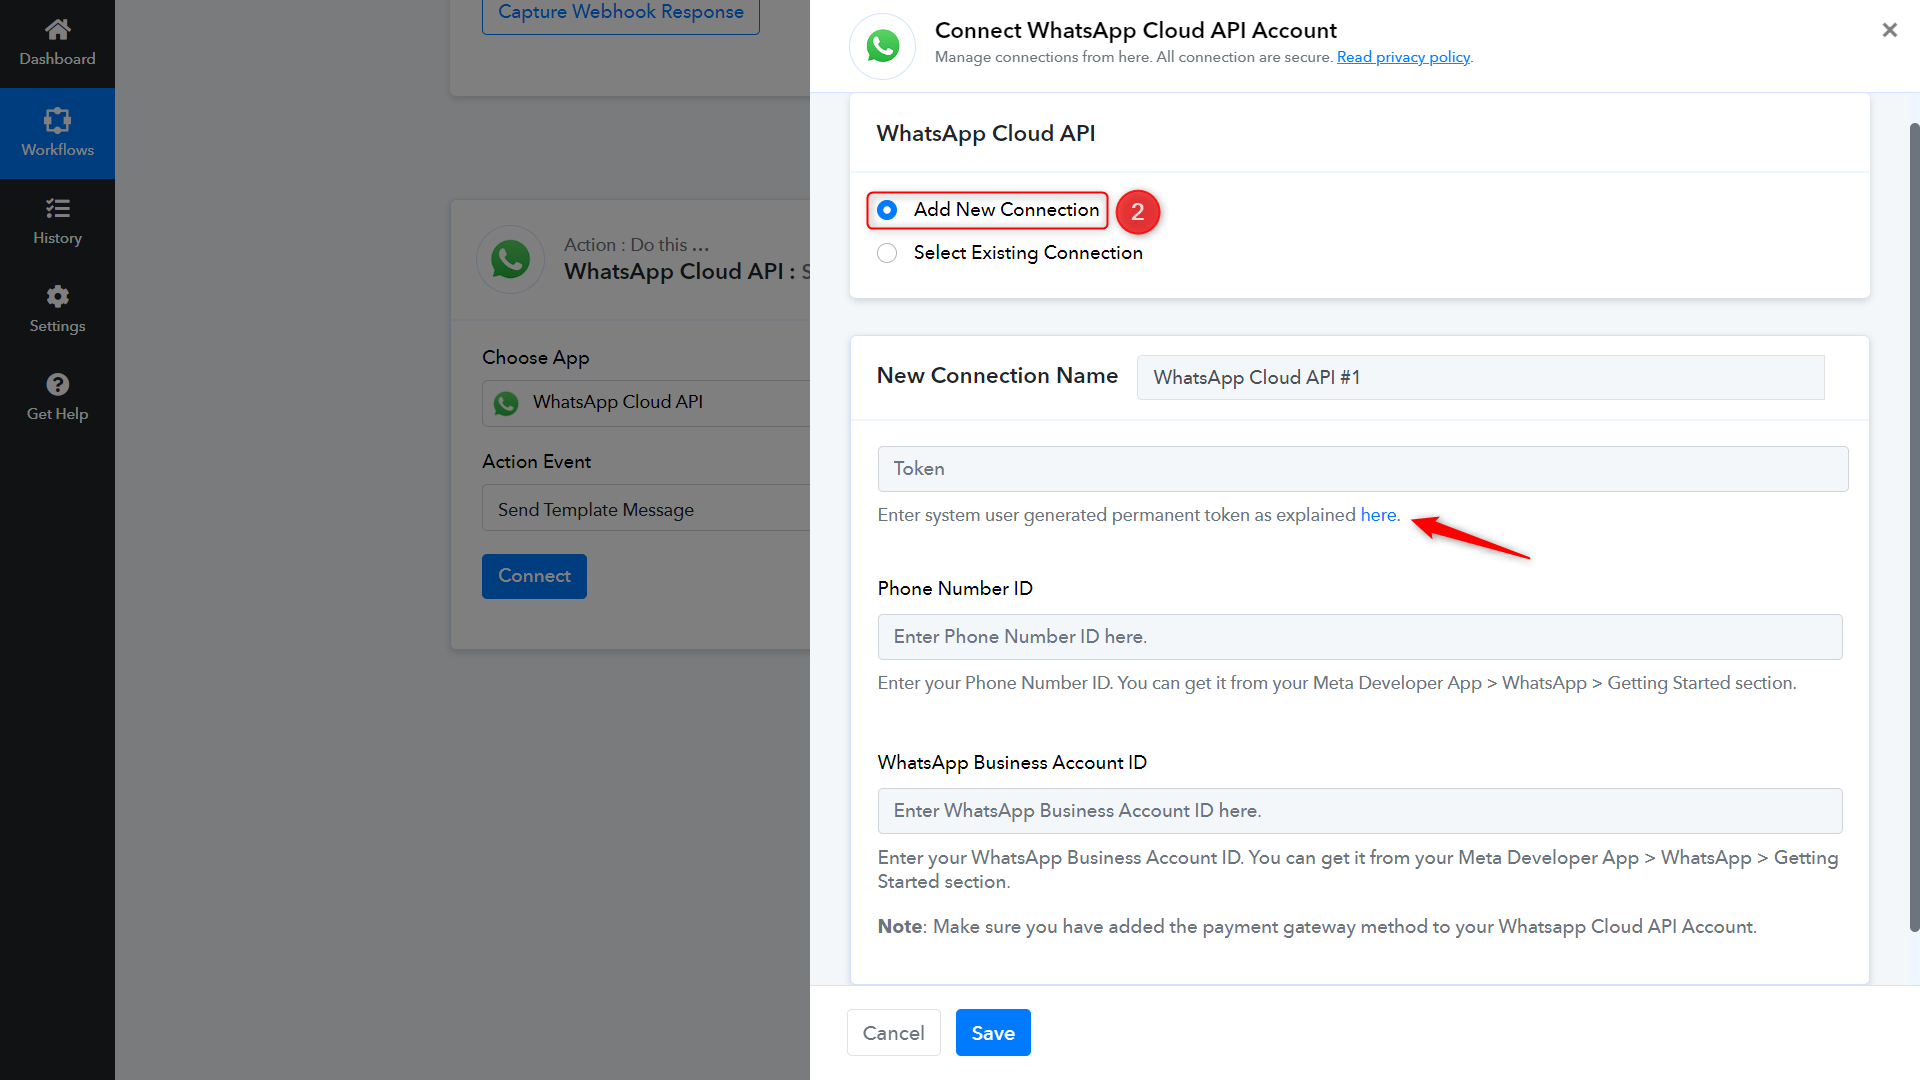Click the Workflows label in sidebar
Viewport: 1920px width, 1080px height.
(57, 150)
